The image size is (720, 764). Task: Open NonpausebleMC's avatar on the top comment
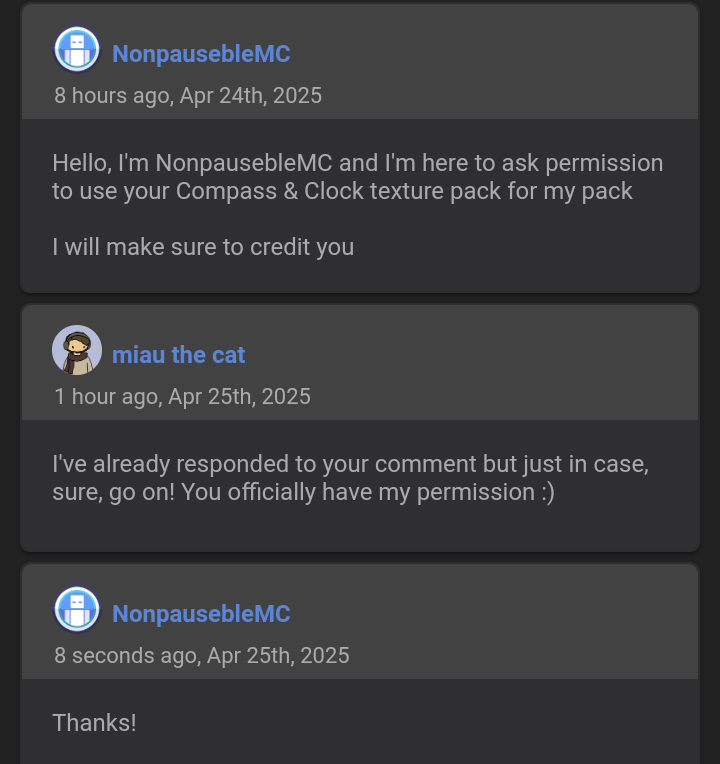point(77,50)
